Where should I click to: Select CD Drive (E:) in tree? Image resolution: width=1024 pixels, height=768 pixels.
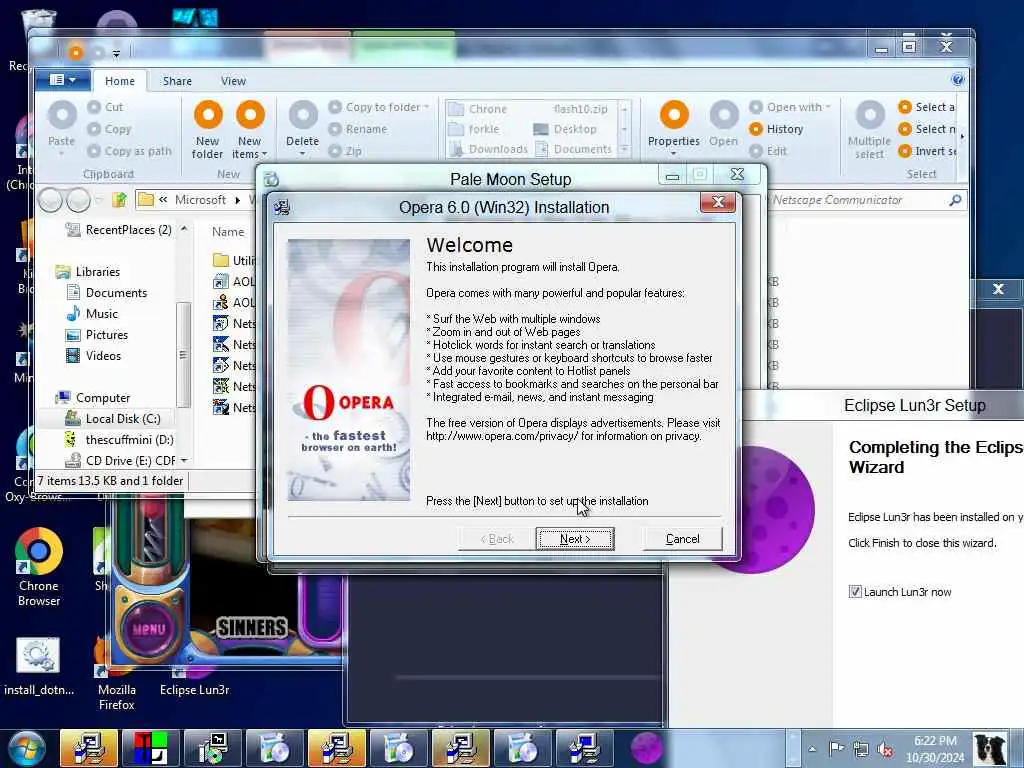[x=120, y=460]
